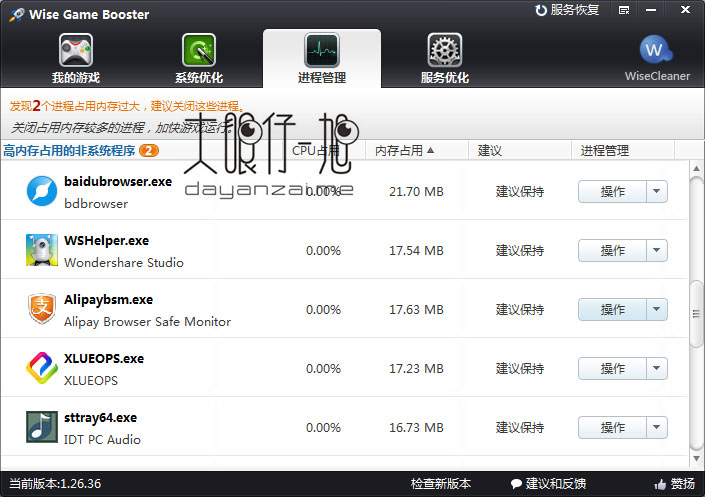Expand 操作 dropdown arrow for sttray64.exe

(x=656, y=427)
